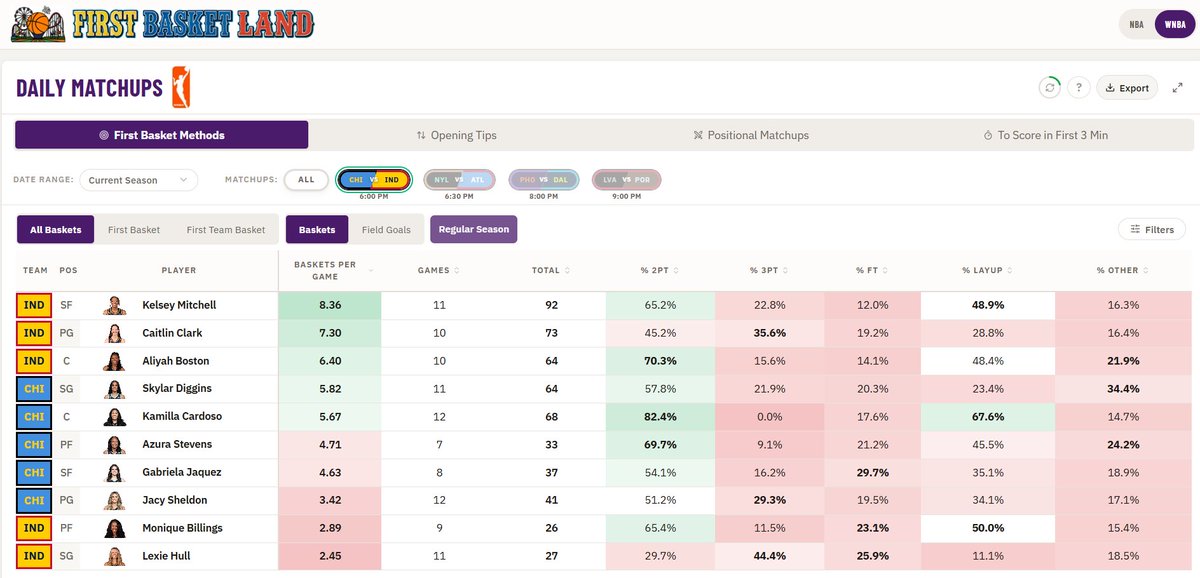The image size is (1200, 578).
Task: Click Kamilla Cardoso's player avatar
Action: point(115,416)
